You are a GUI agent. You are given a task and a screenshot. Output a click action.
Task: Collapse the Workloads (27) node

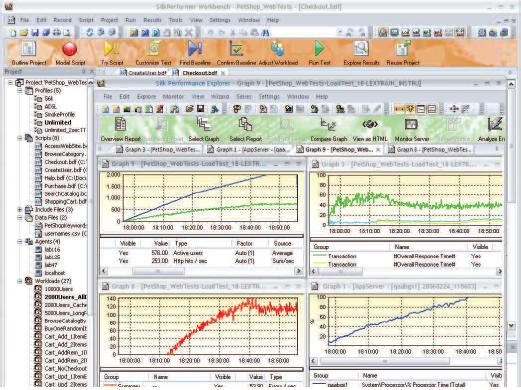tap(20, 281)
